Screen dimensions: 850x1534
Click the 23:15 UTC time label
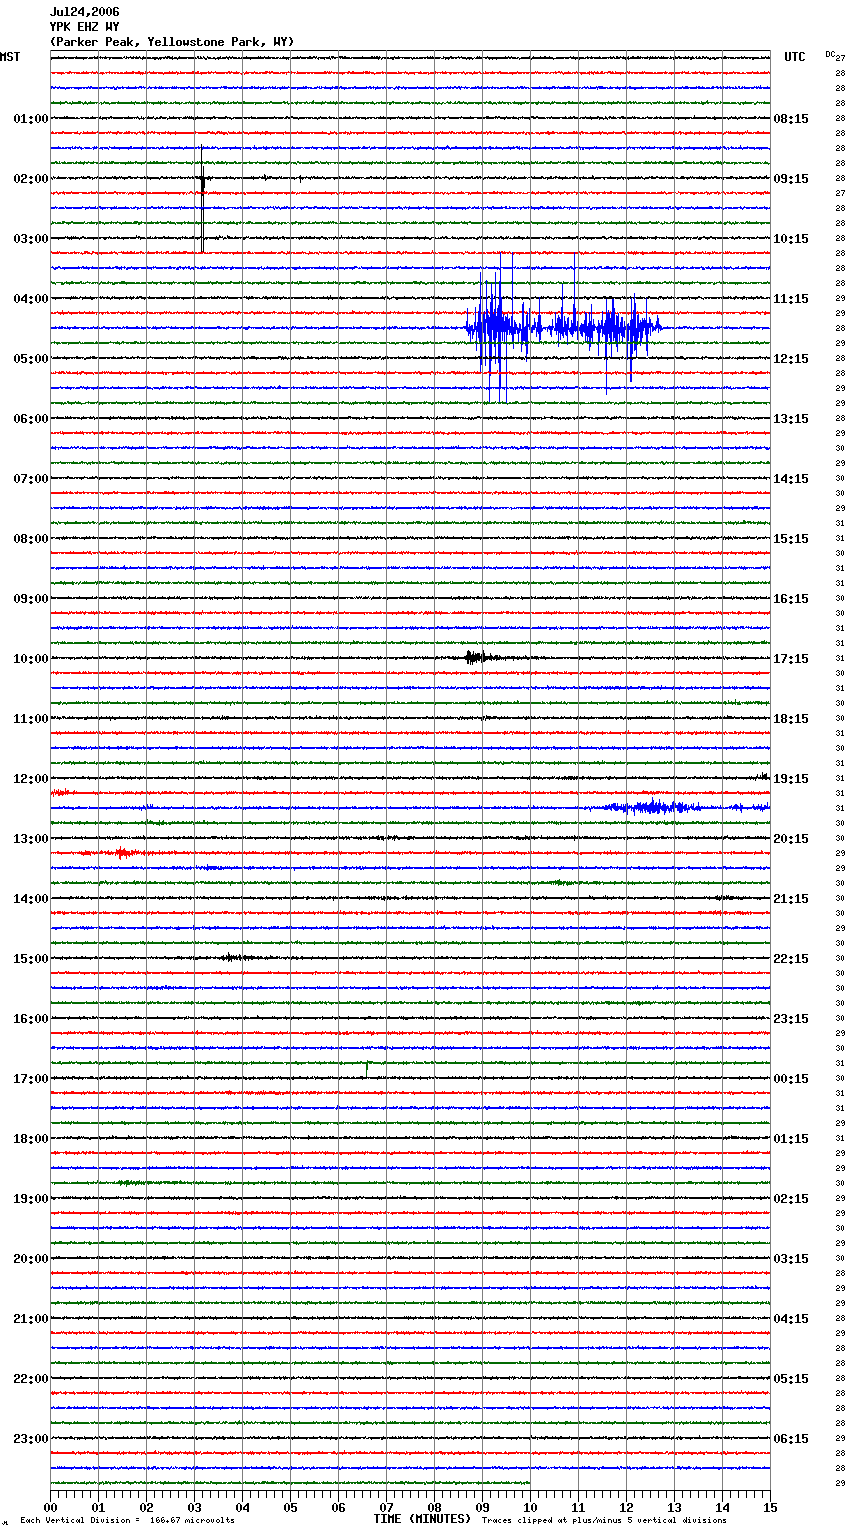coord(791,1019)
